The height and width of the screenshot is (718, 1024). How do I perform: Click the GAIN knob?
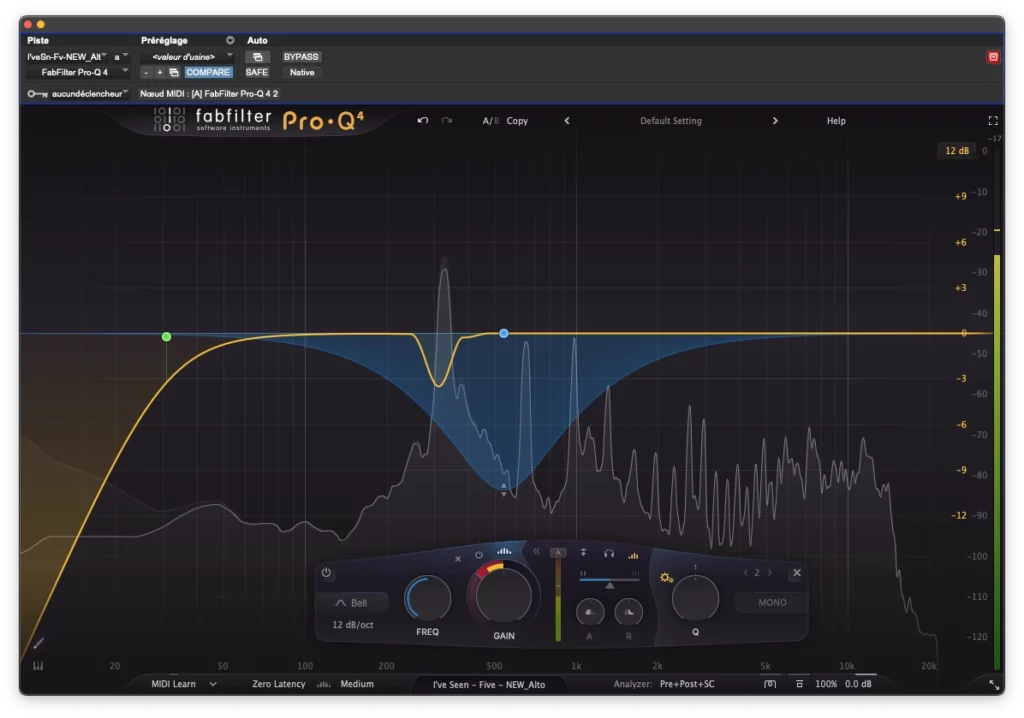[504, 595]
